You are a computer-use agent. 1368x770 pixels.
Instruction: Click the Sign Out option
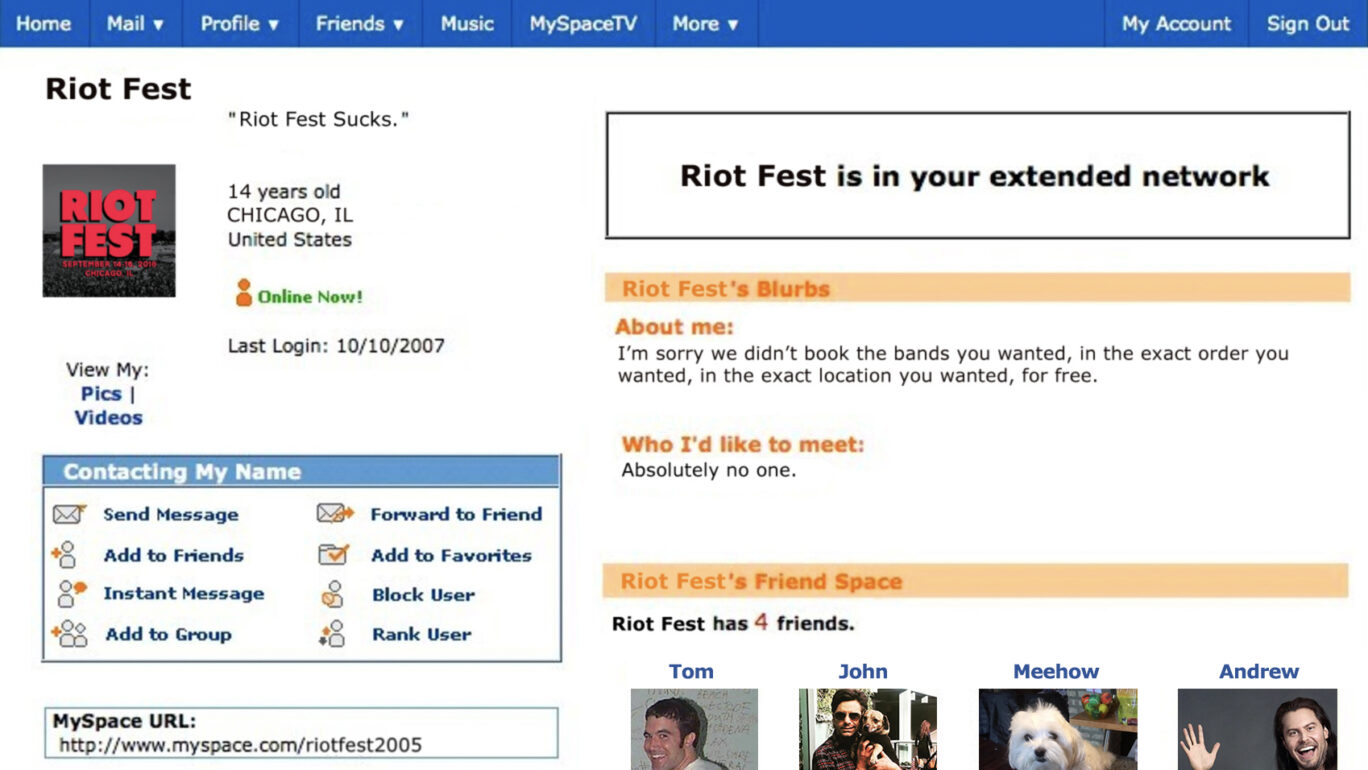point(1307,24)
